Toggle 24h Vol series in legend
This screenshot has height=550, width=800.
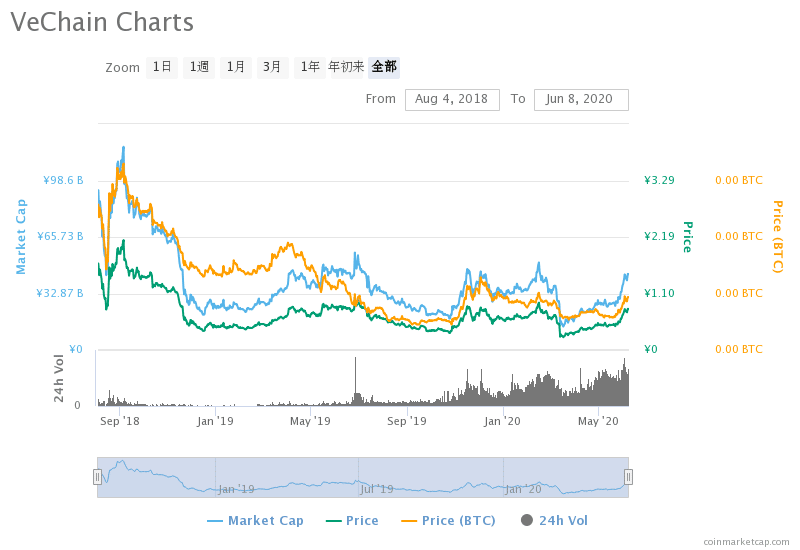pos(554,520)
